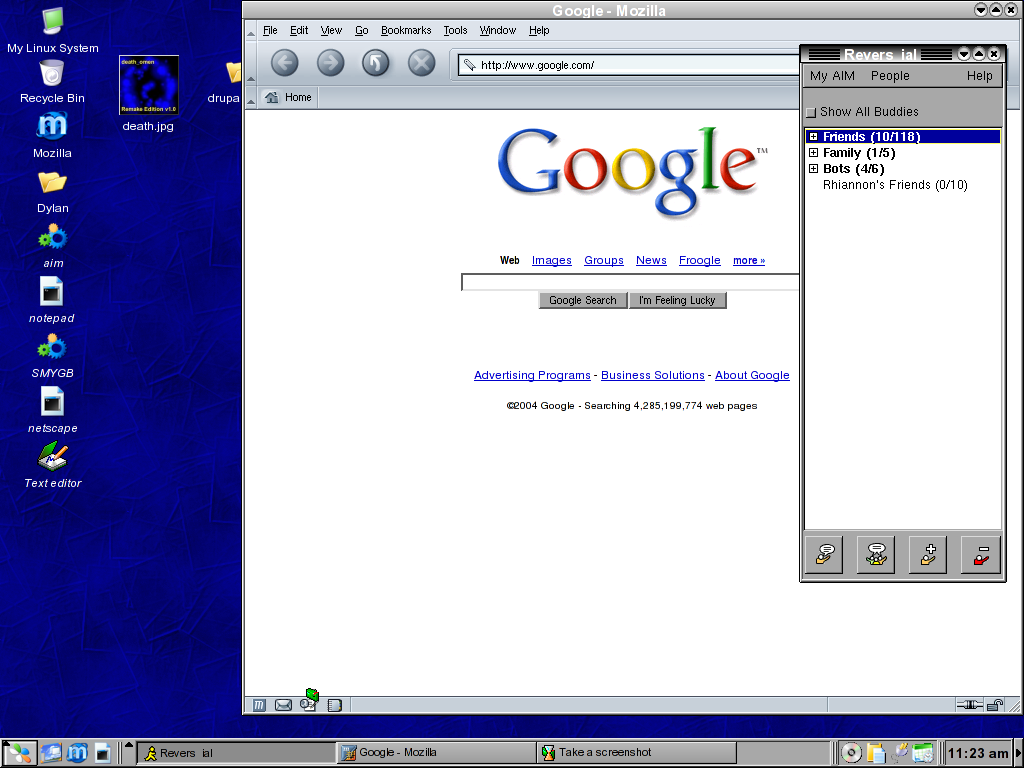The height and width of the screenshot is (768, 1024).
Task: Switch to Google - Mozilla taskbar entry
Action: click(436, 753)
